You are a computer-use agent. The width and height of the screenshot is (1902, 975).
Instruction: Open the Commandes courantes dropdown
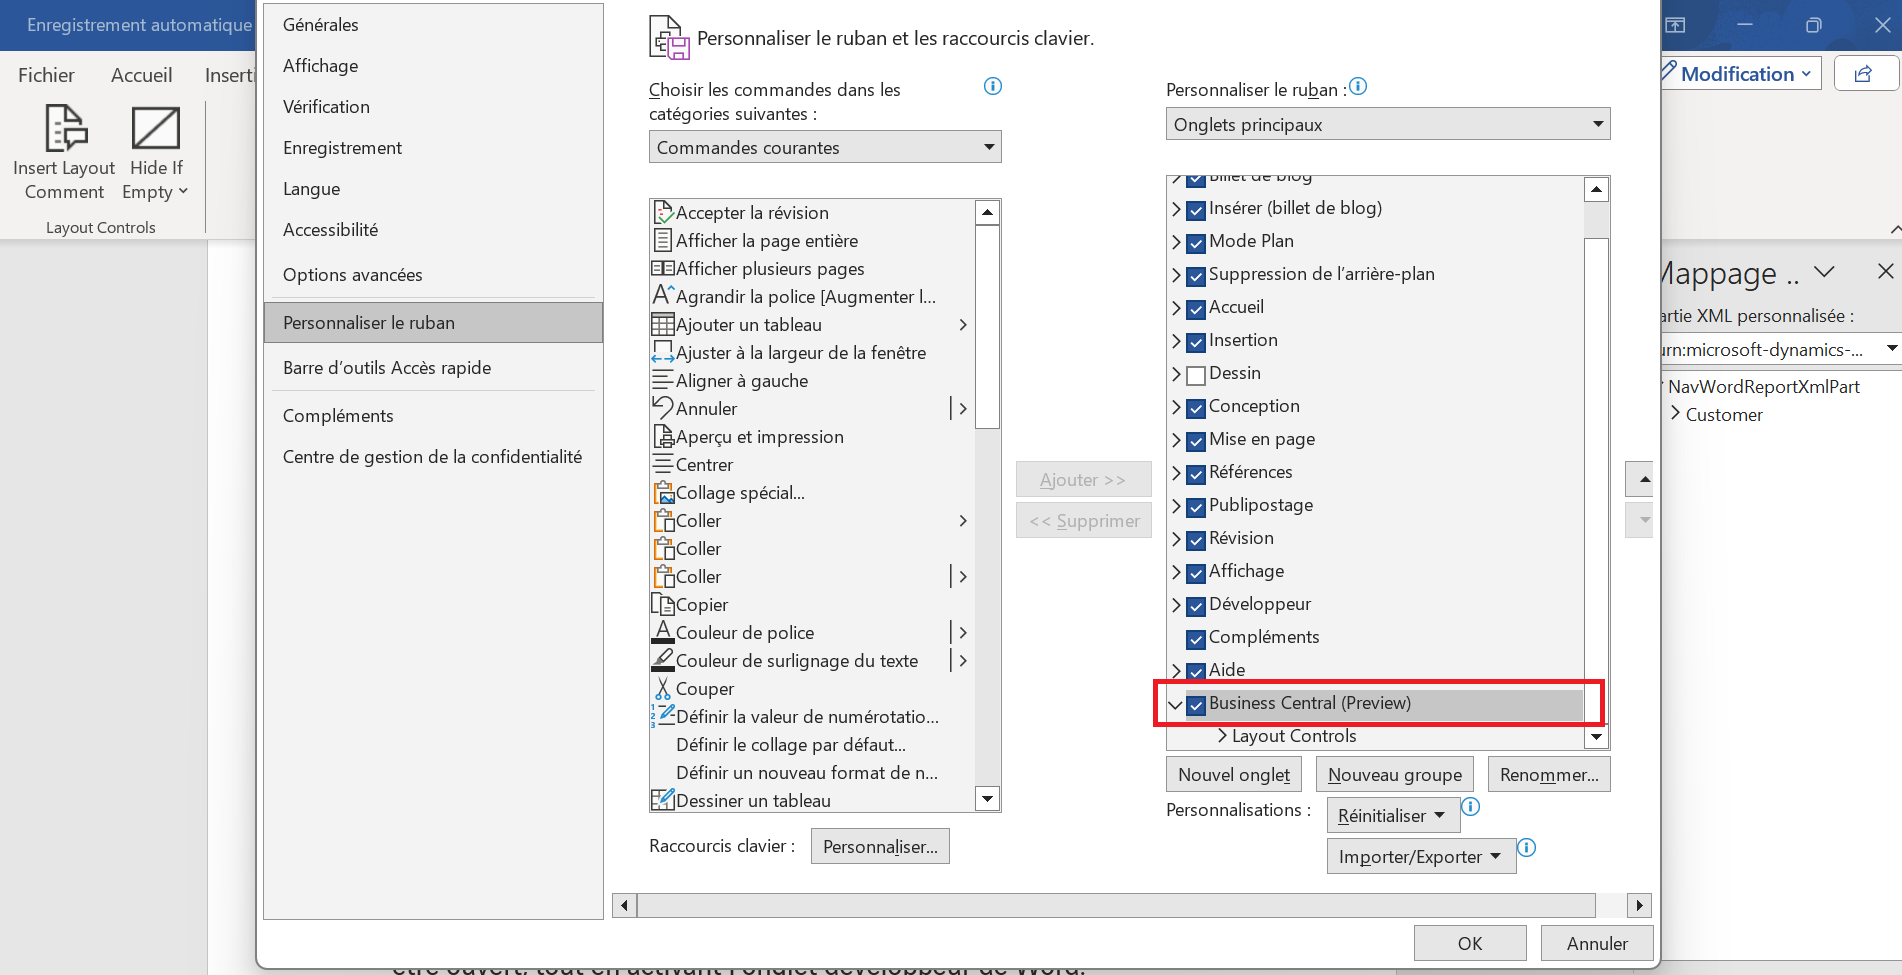point(824,148)
